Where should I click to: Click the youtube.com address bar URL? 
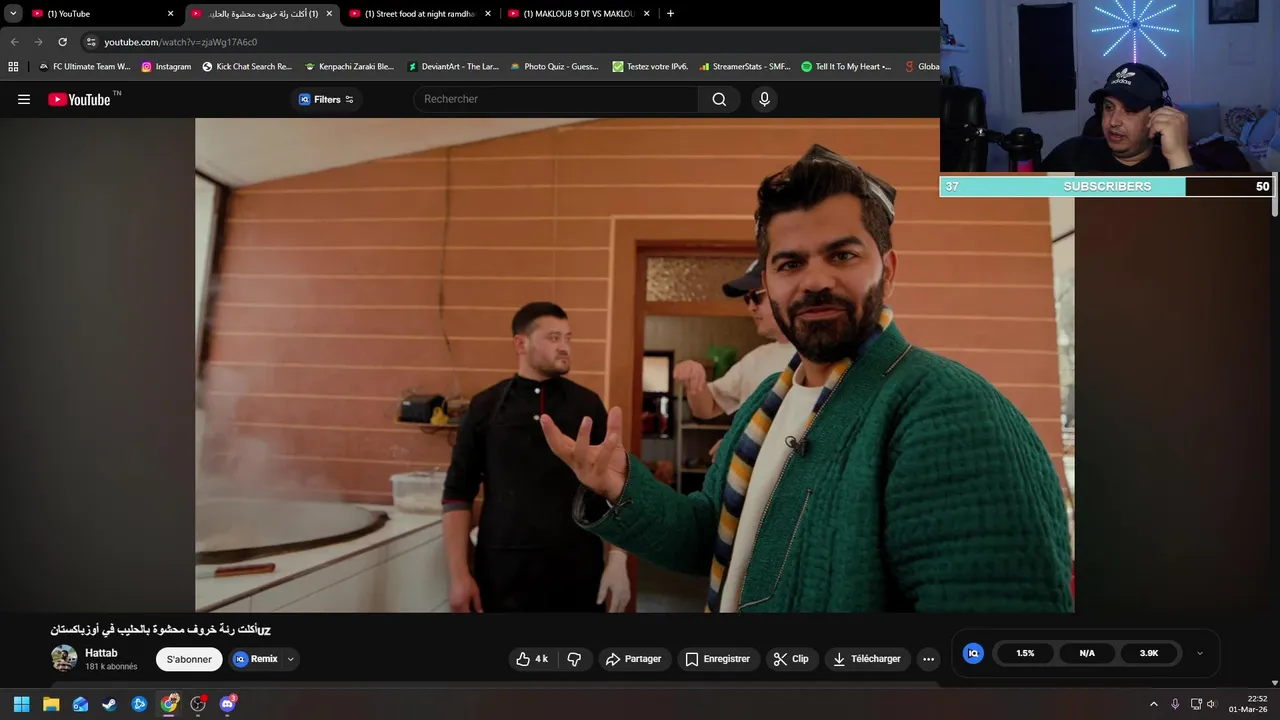coord(181,42)
